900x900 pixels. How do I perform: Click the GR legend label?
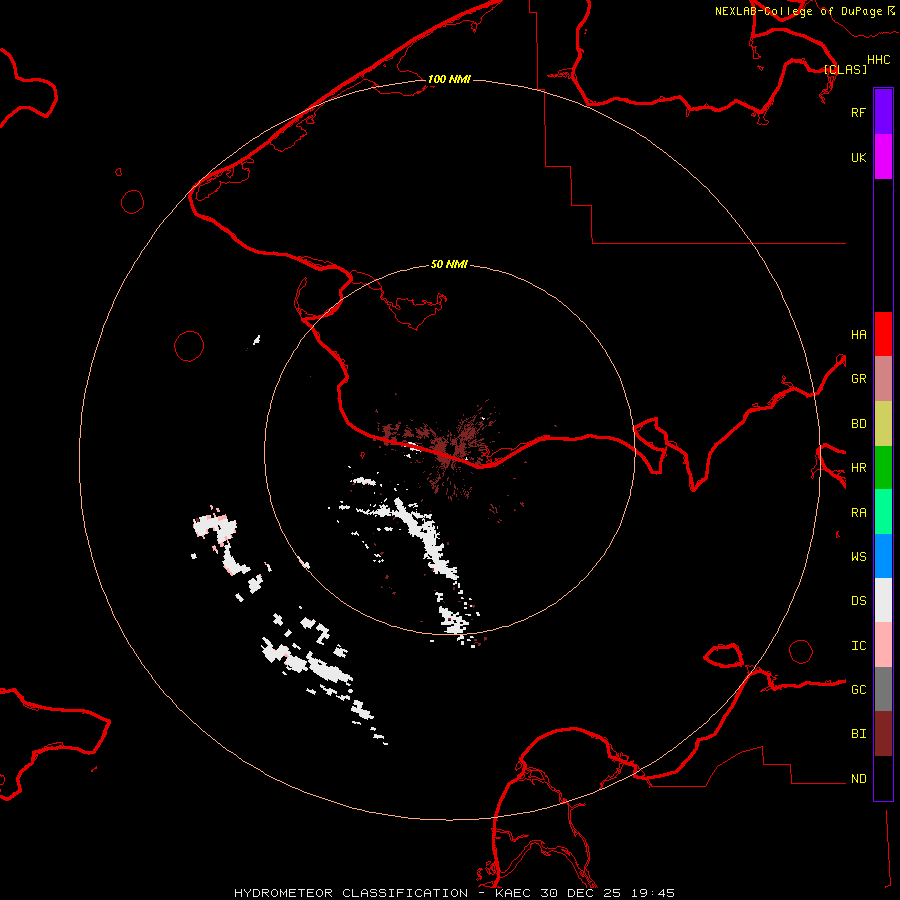coord(858,379)
